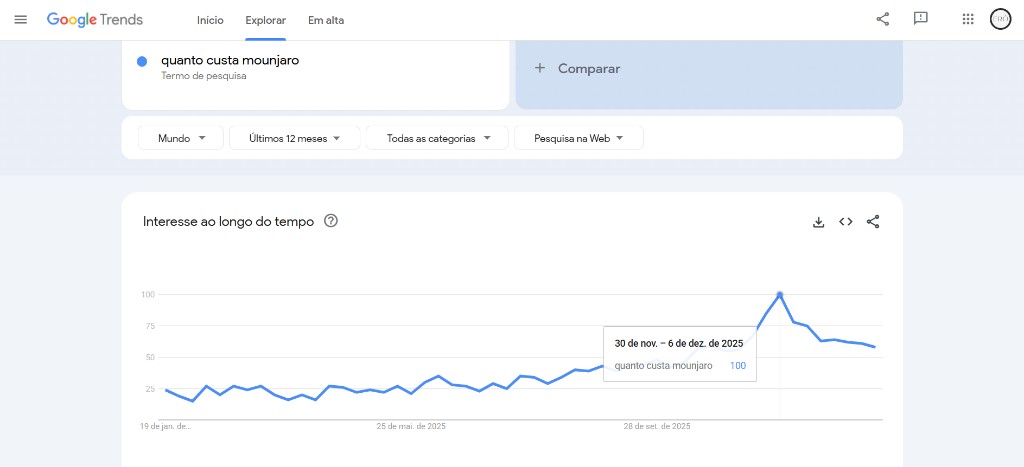The height and width of the screenshot is (467, 1024).
Task: Open the help icon beside chart title
Action: coord(331,221)
